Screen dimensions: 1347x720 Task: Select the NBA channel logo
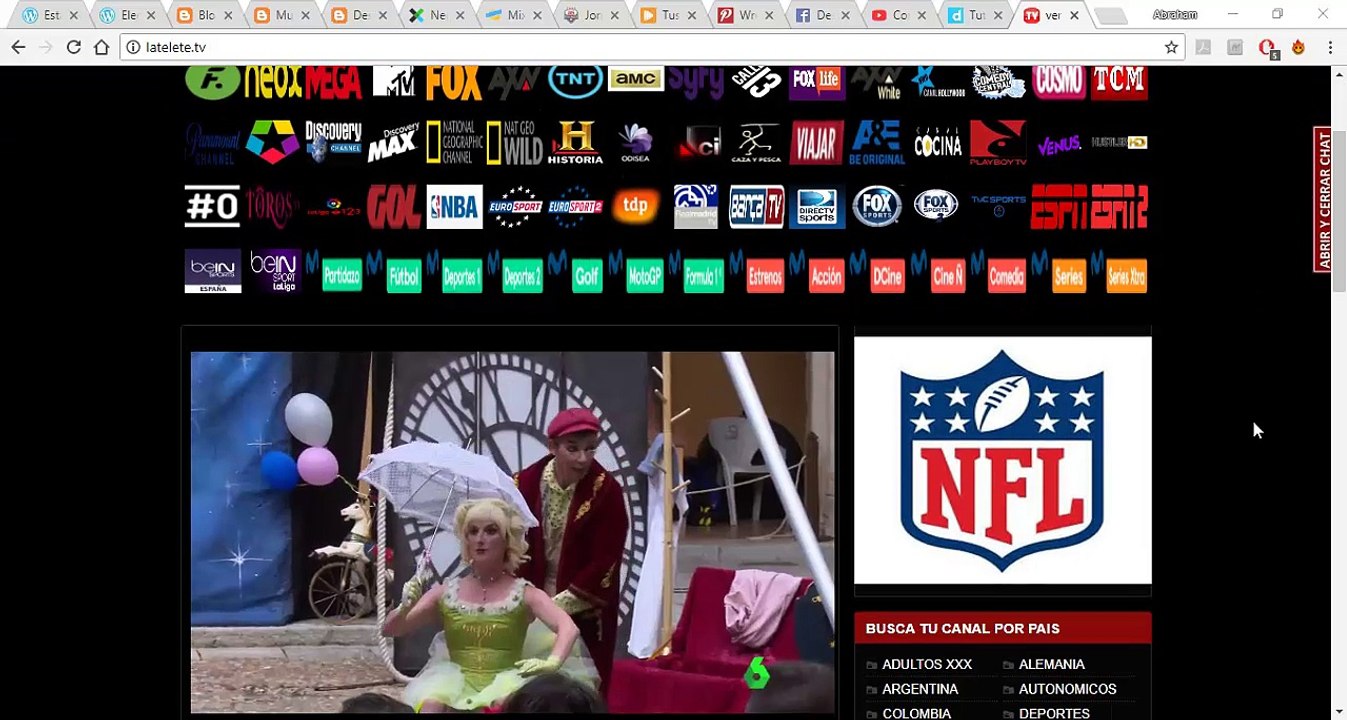point(454,207)
